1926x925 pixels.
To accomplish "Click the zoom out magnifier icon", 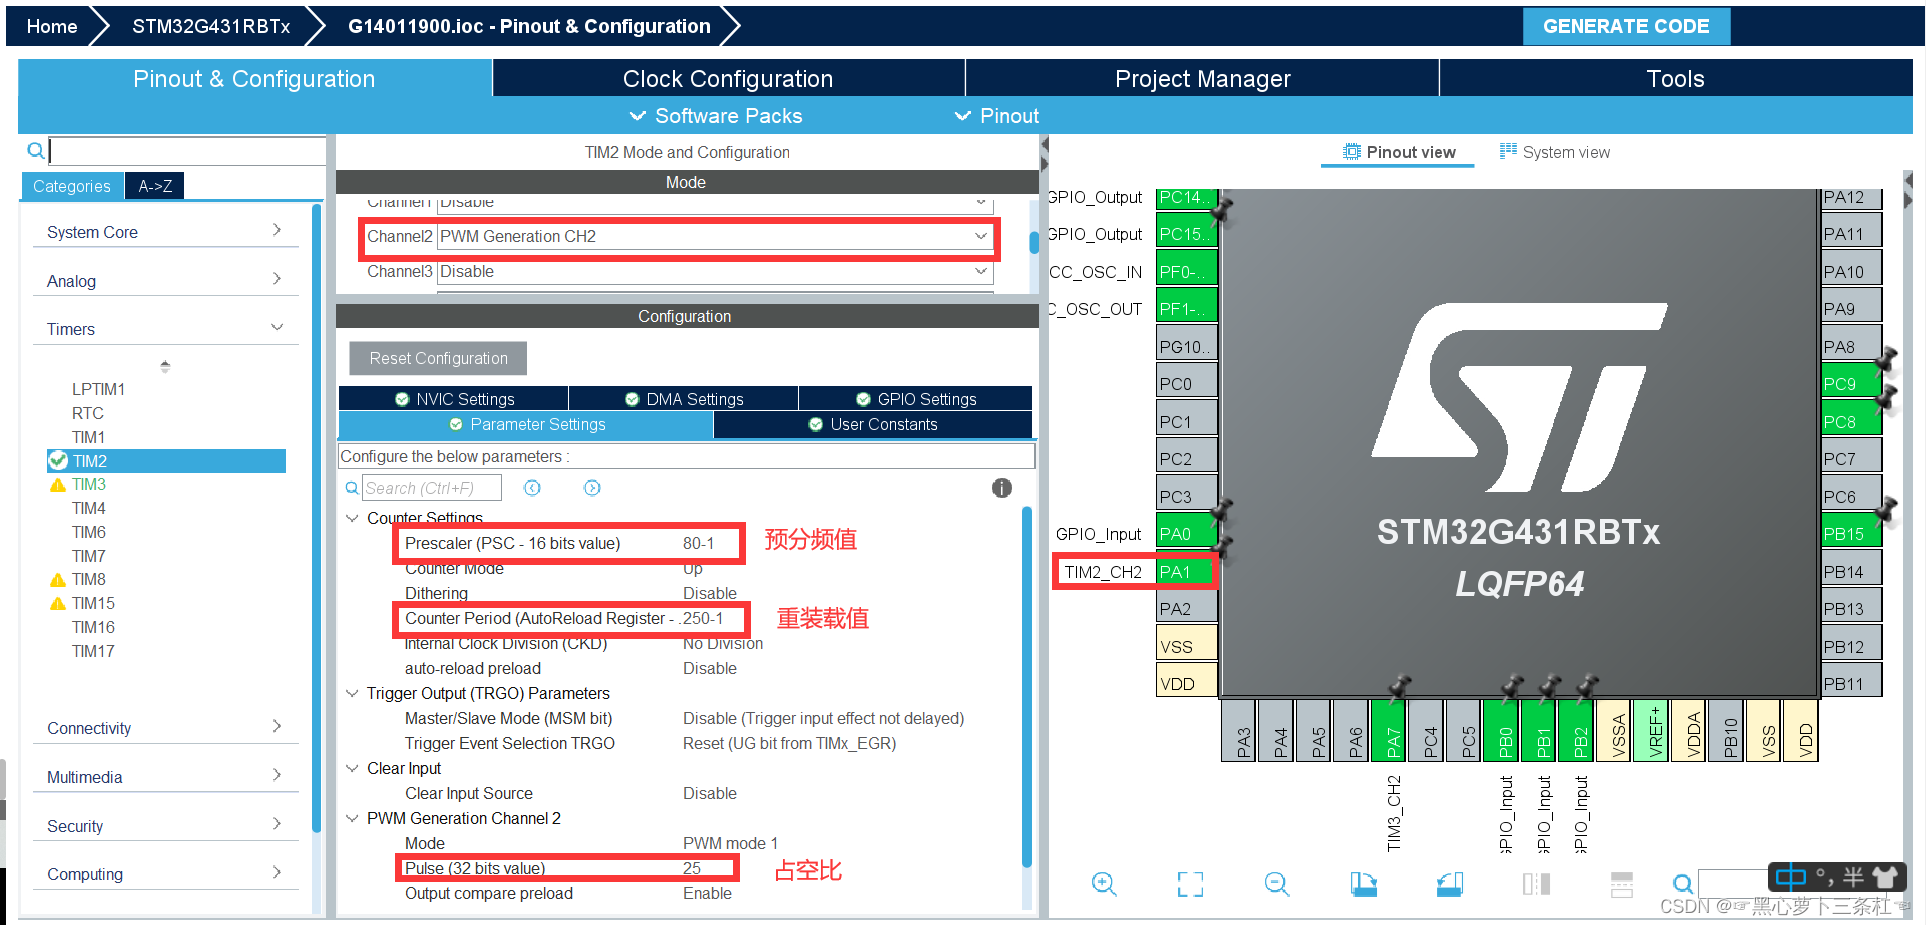I will click(1277, 884).
